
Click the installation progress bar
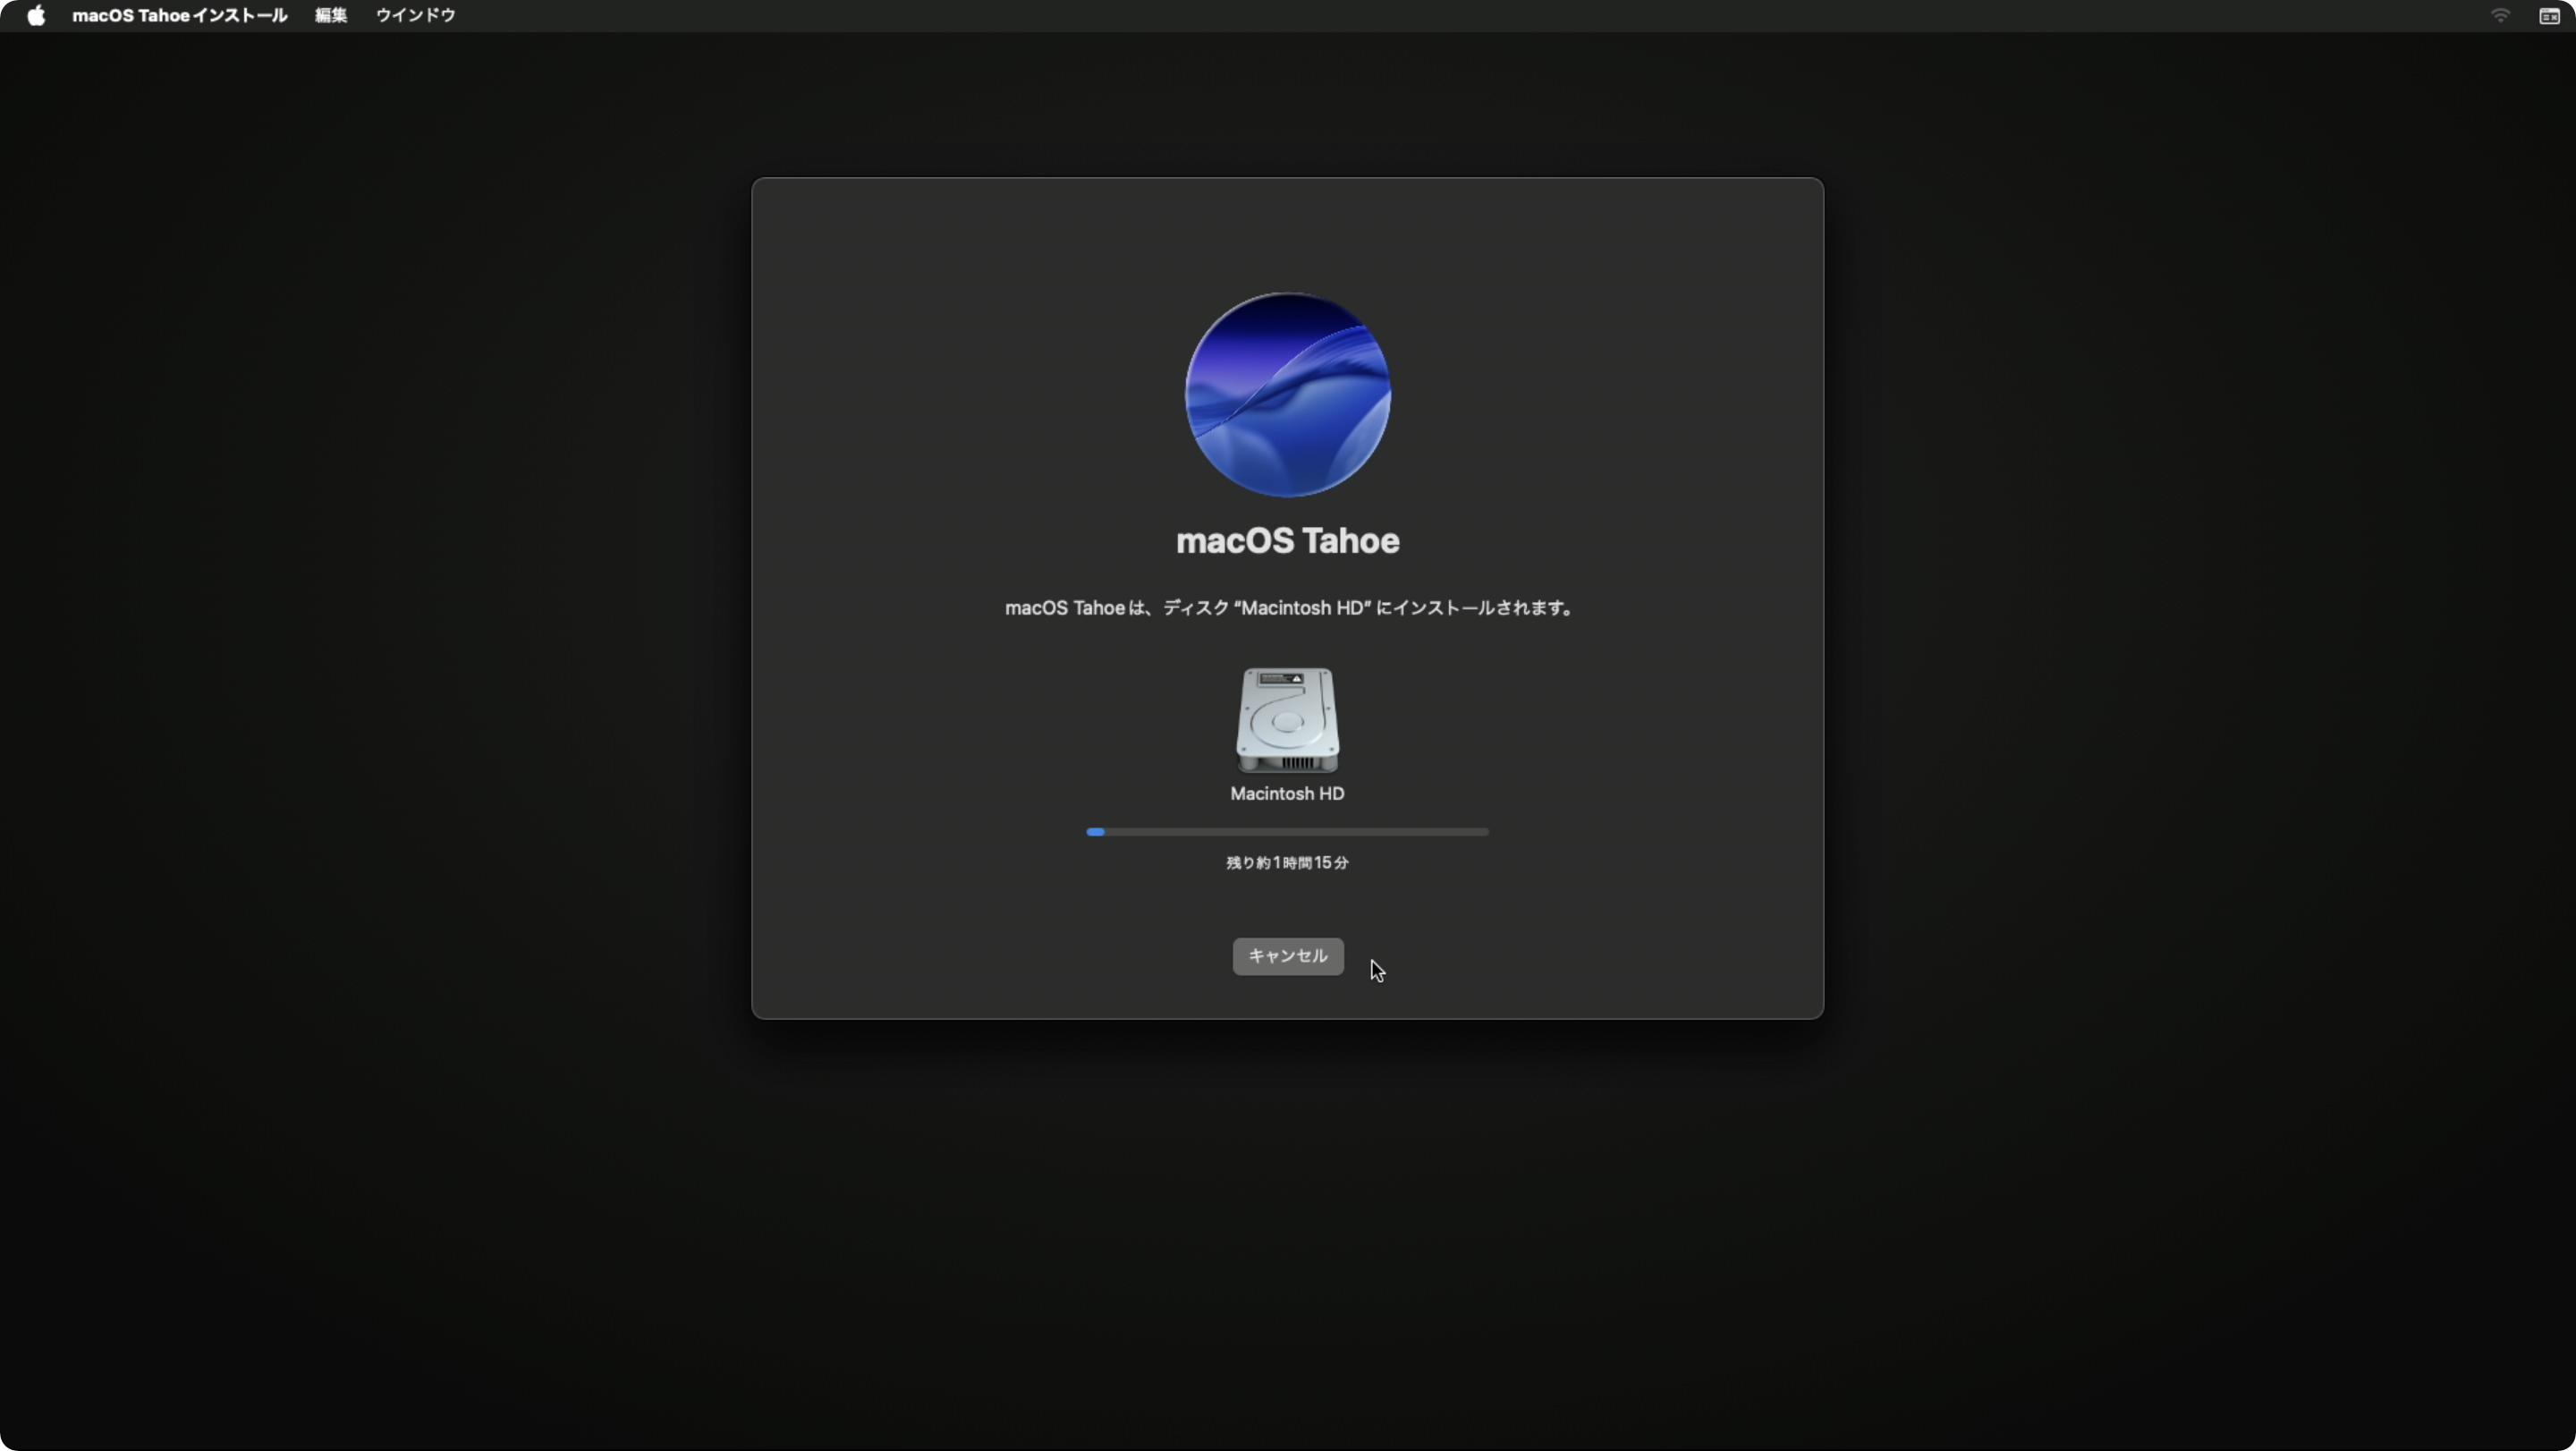1288,832
